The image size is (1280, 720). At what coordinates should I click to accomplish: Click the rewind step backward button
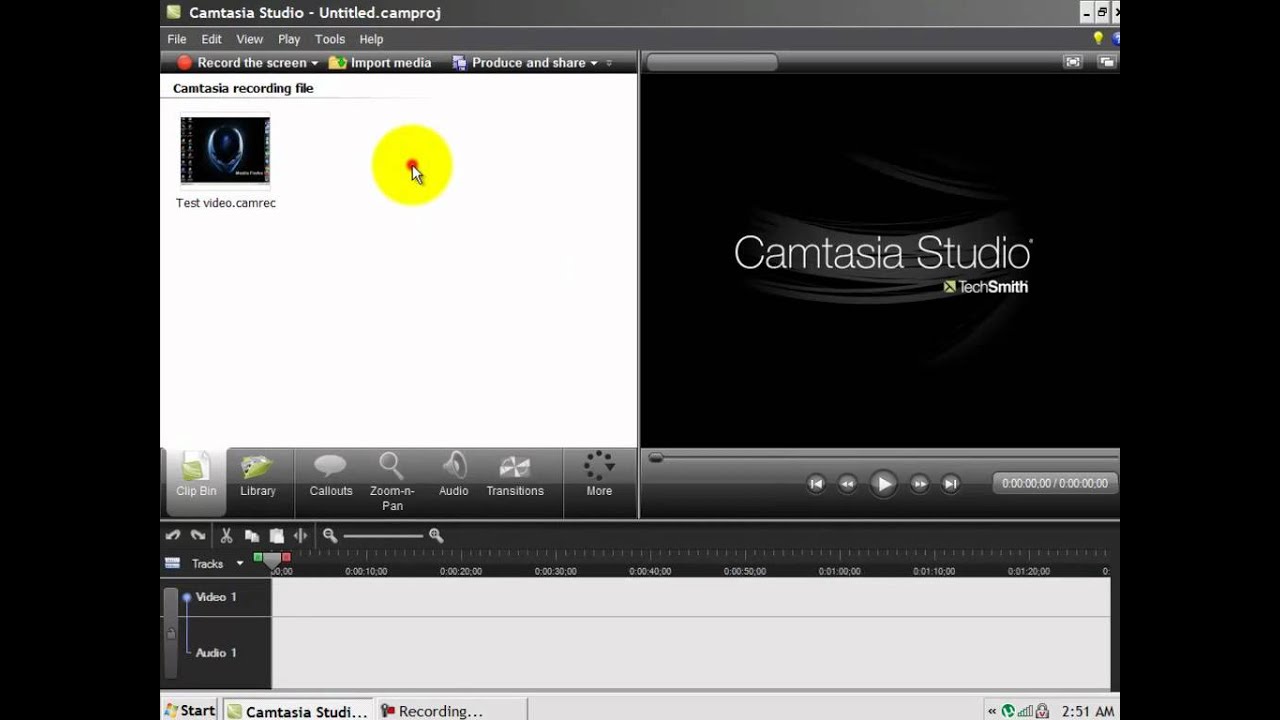point(847,484)
